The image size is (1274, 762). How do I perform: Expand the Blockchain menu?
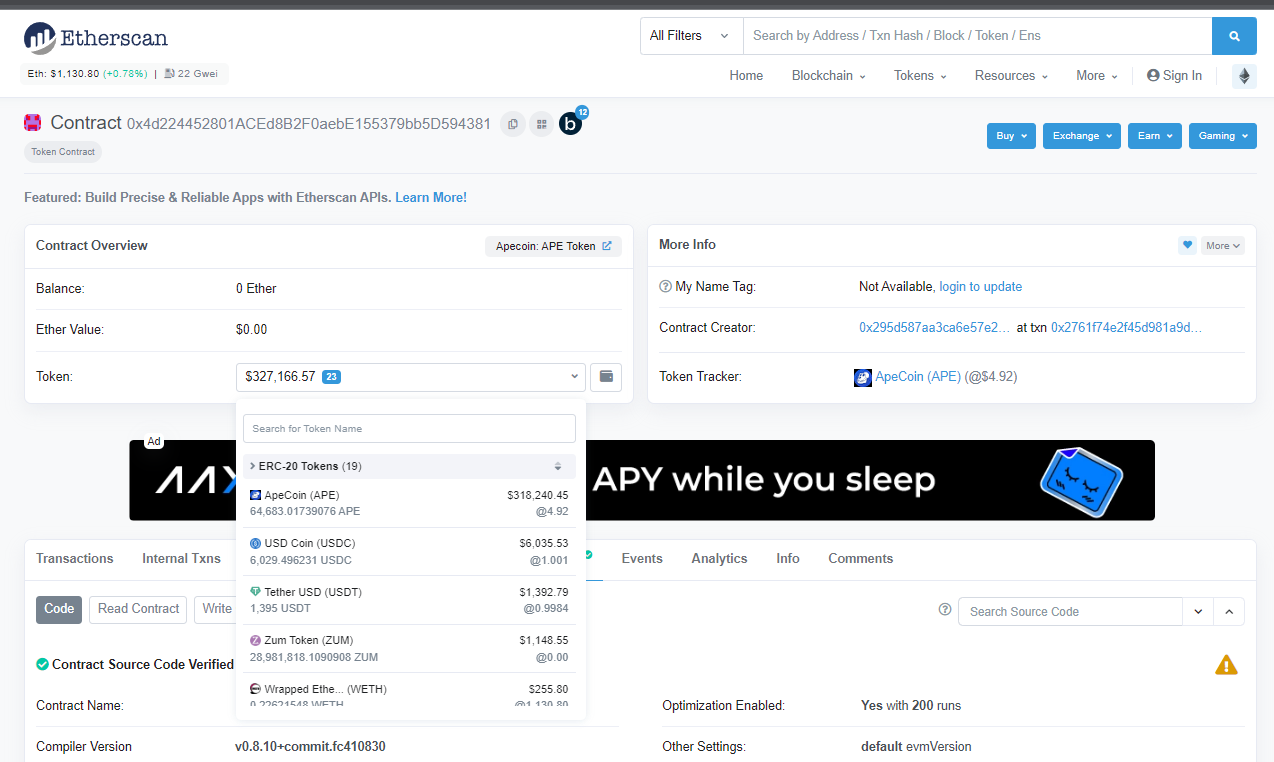[829, 76]
